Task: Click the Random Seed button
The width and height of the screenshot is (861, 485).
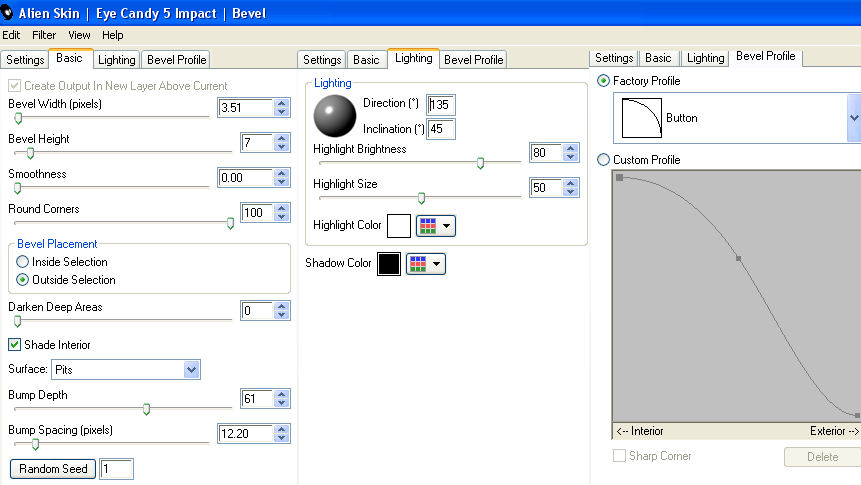Action: tap(53, 469)
